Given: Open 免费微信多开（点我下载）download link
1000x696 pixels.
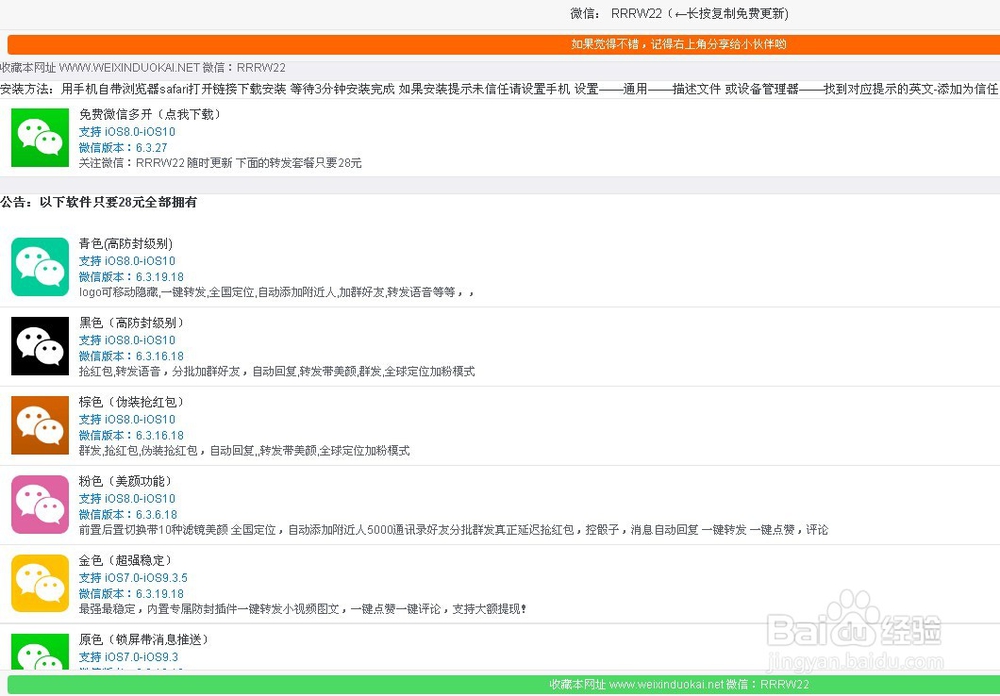Looking at the screenshot, I should [151, 114].
